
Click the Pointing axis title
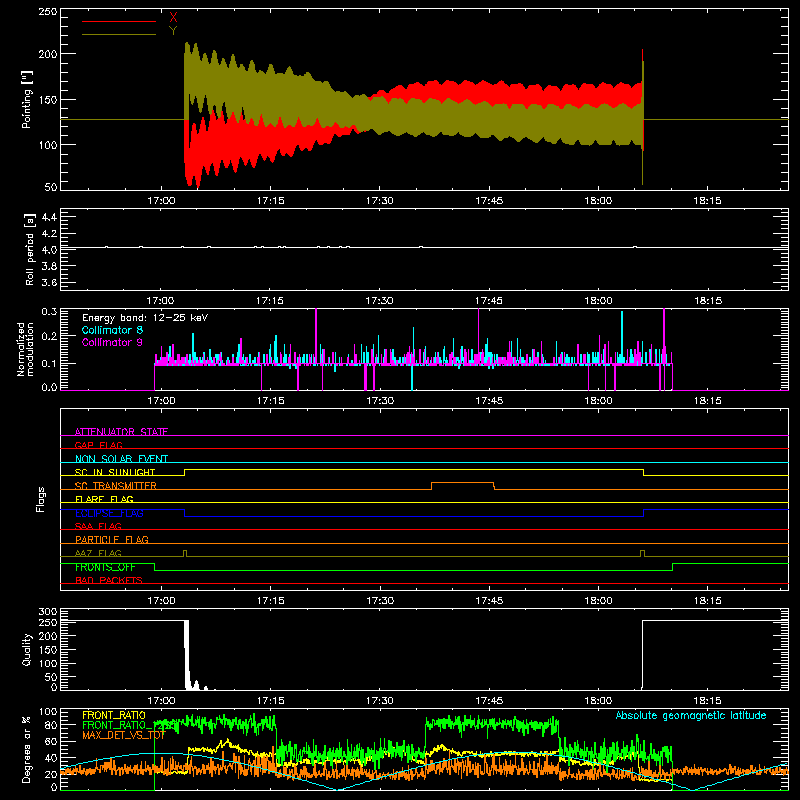(27, 99)
